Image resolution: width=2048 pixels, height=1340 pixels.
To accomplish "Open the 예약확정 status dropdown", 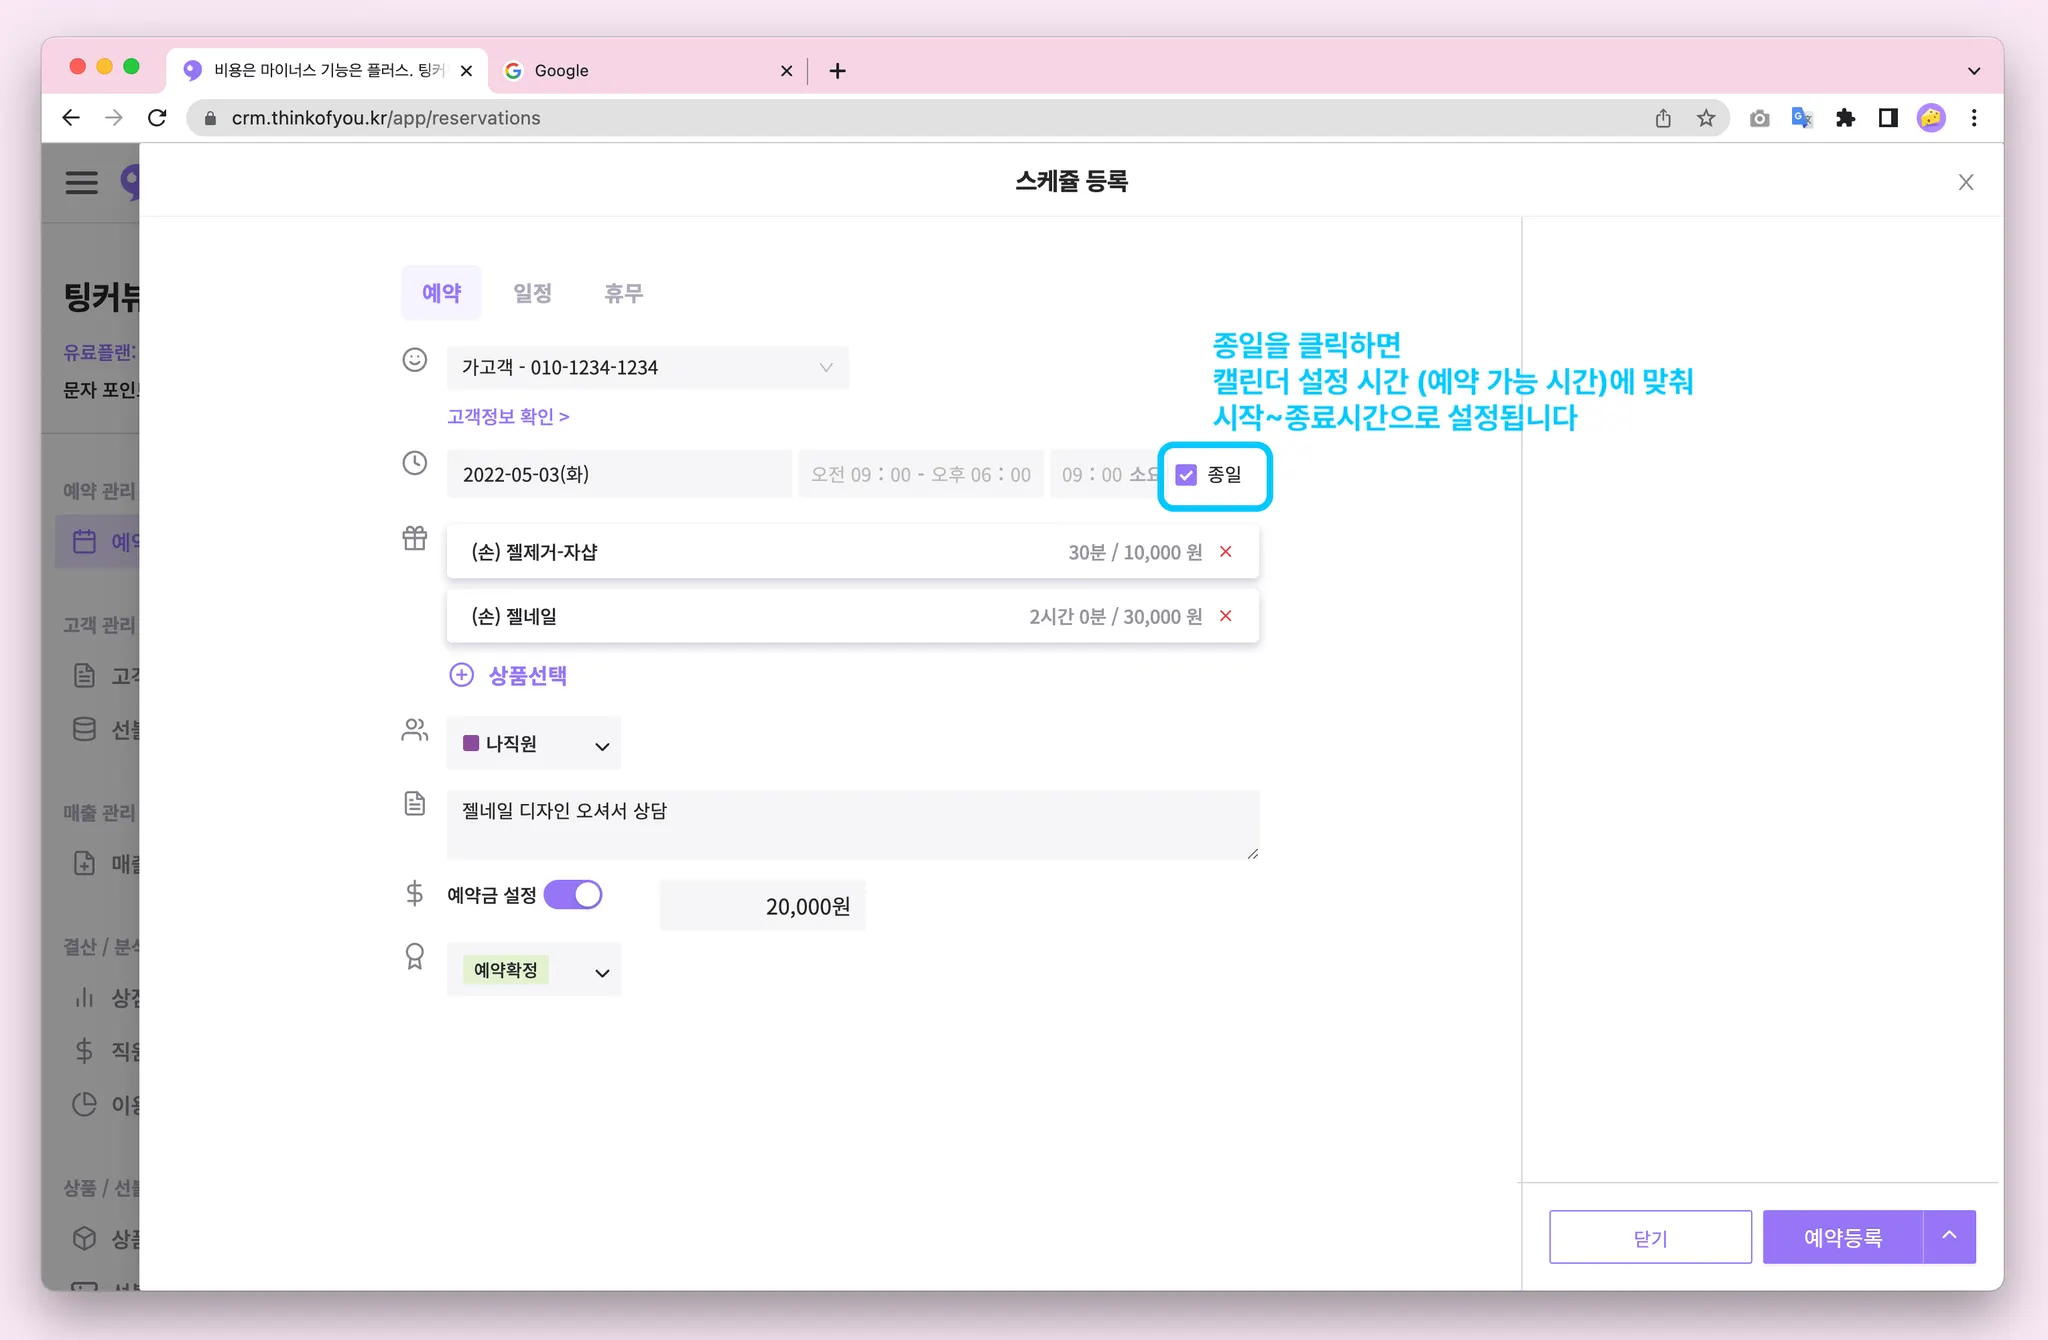I will (534, 970).
